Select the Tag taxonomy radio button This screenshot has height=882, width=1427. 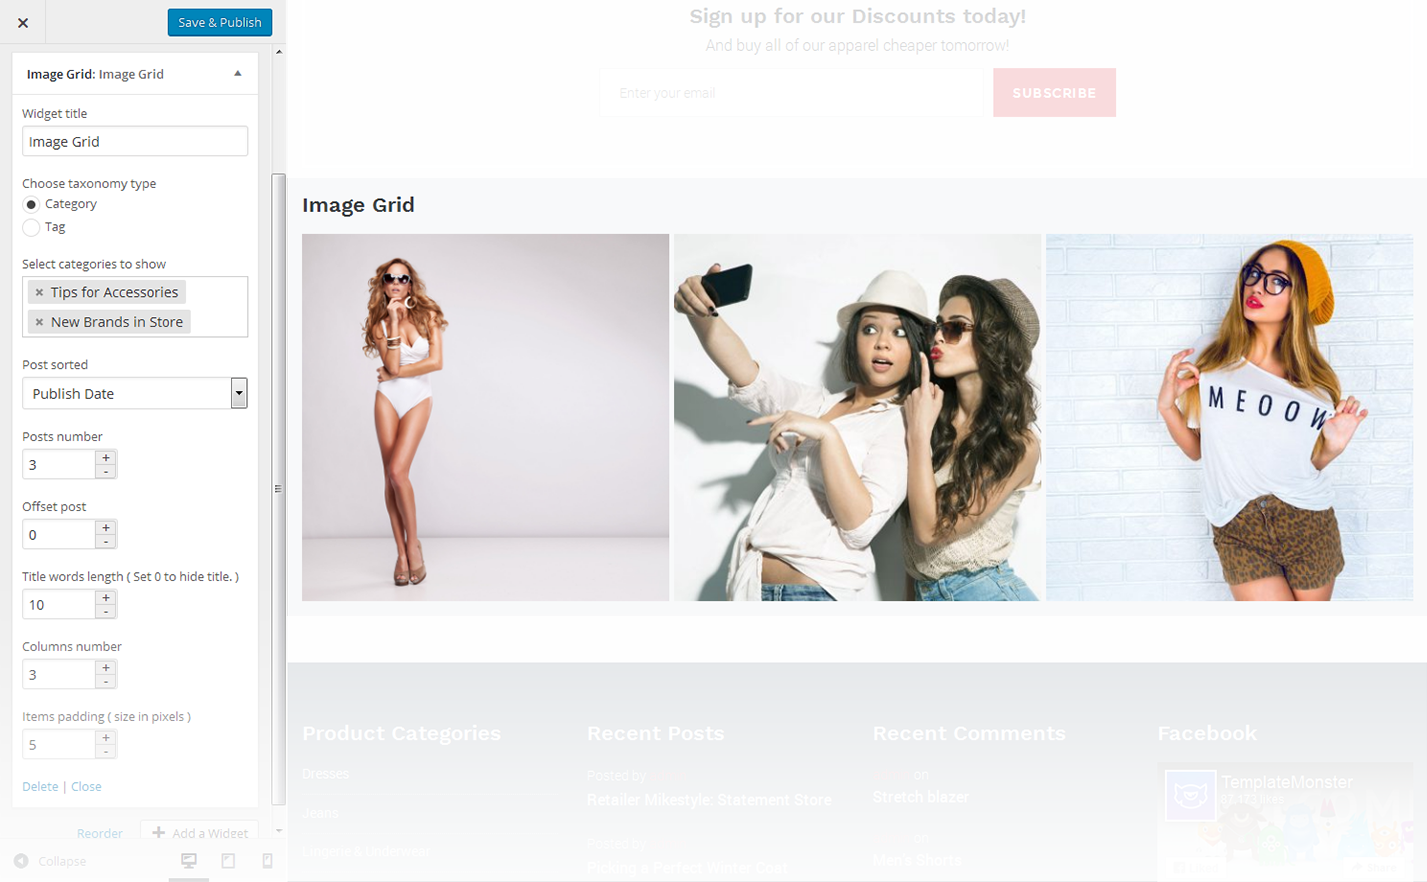[31, 228]
